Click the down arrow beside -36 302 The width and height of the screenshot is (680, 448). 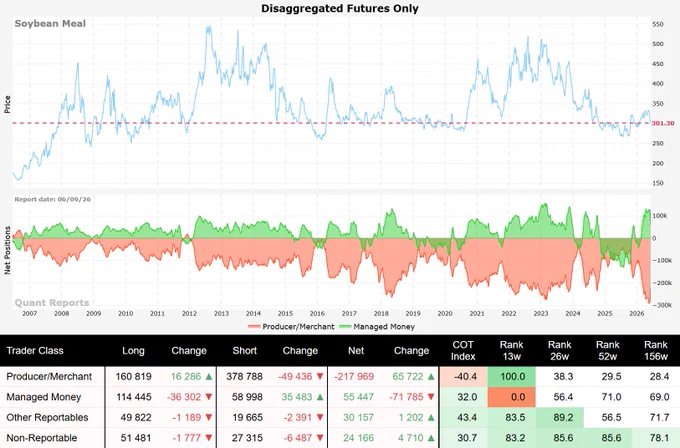click(209, 397)
